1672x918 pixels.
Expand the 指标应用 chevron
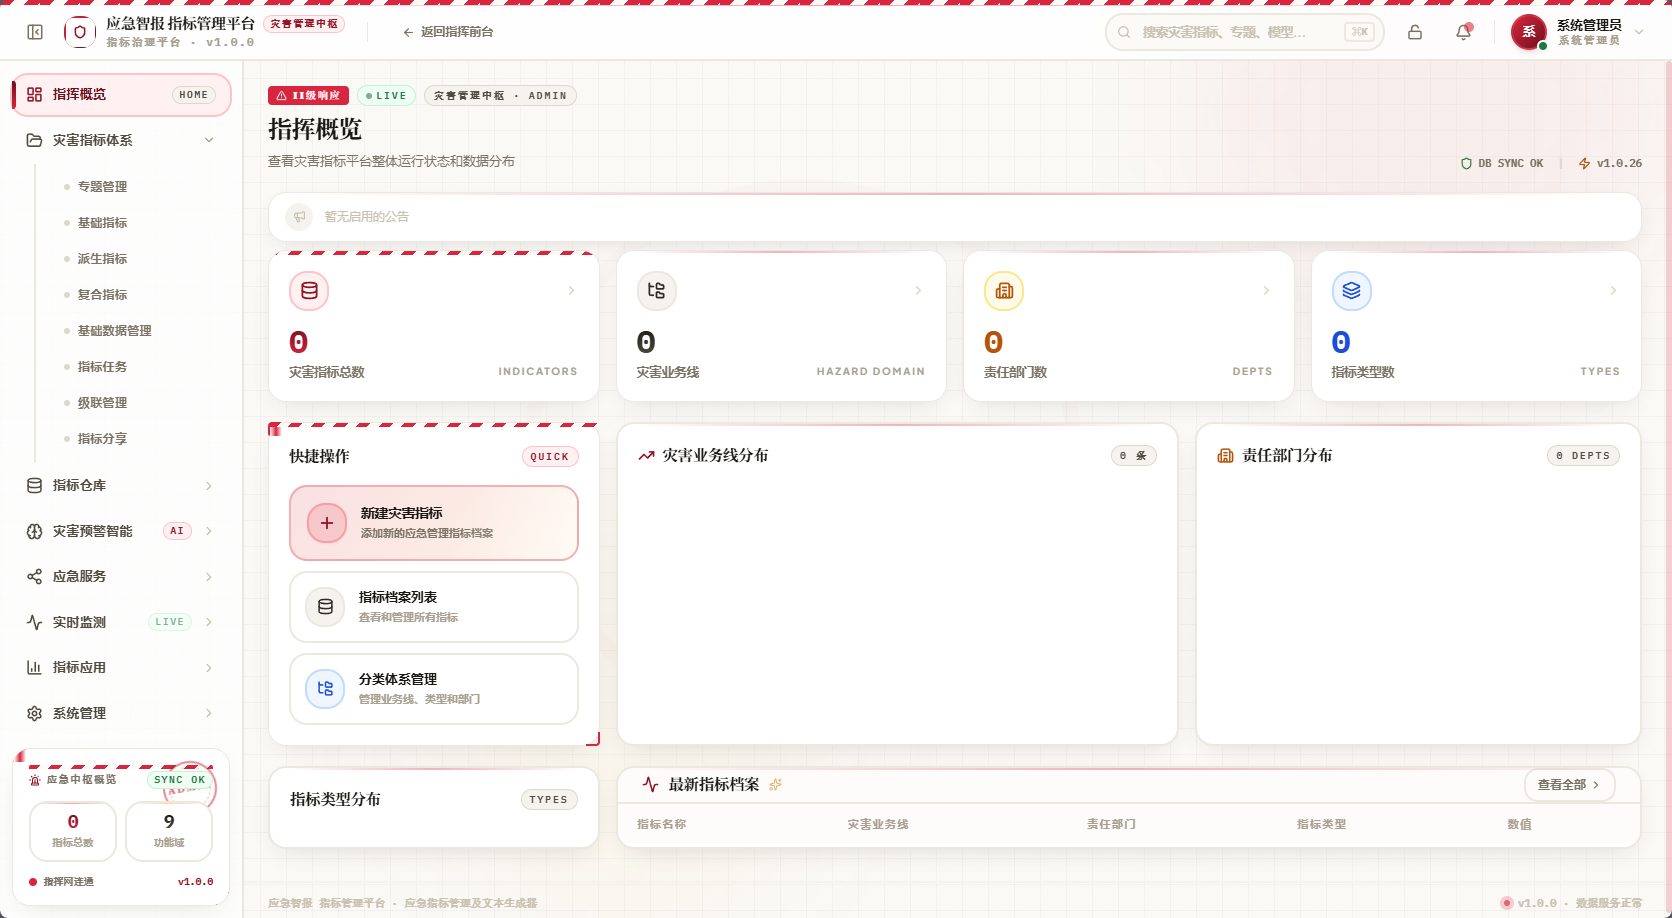pos(209,667)
